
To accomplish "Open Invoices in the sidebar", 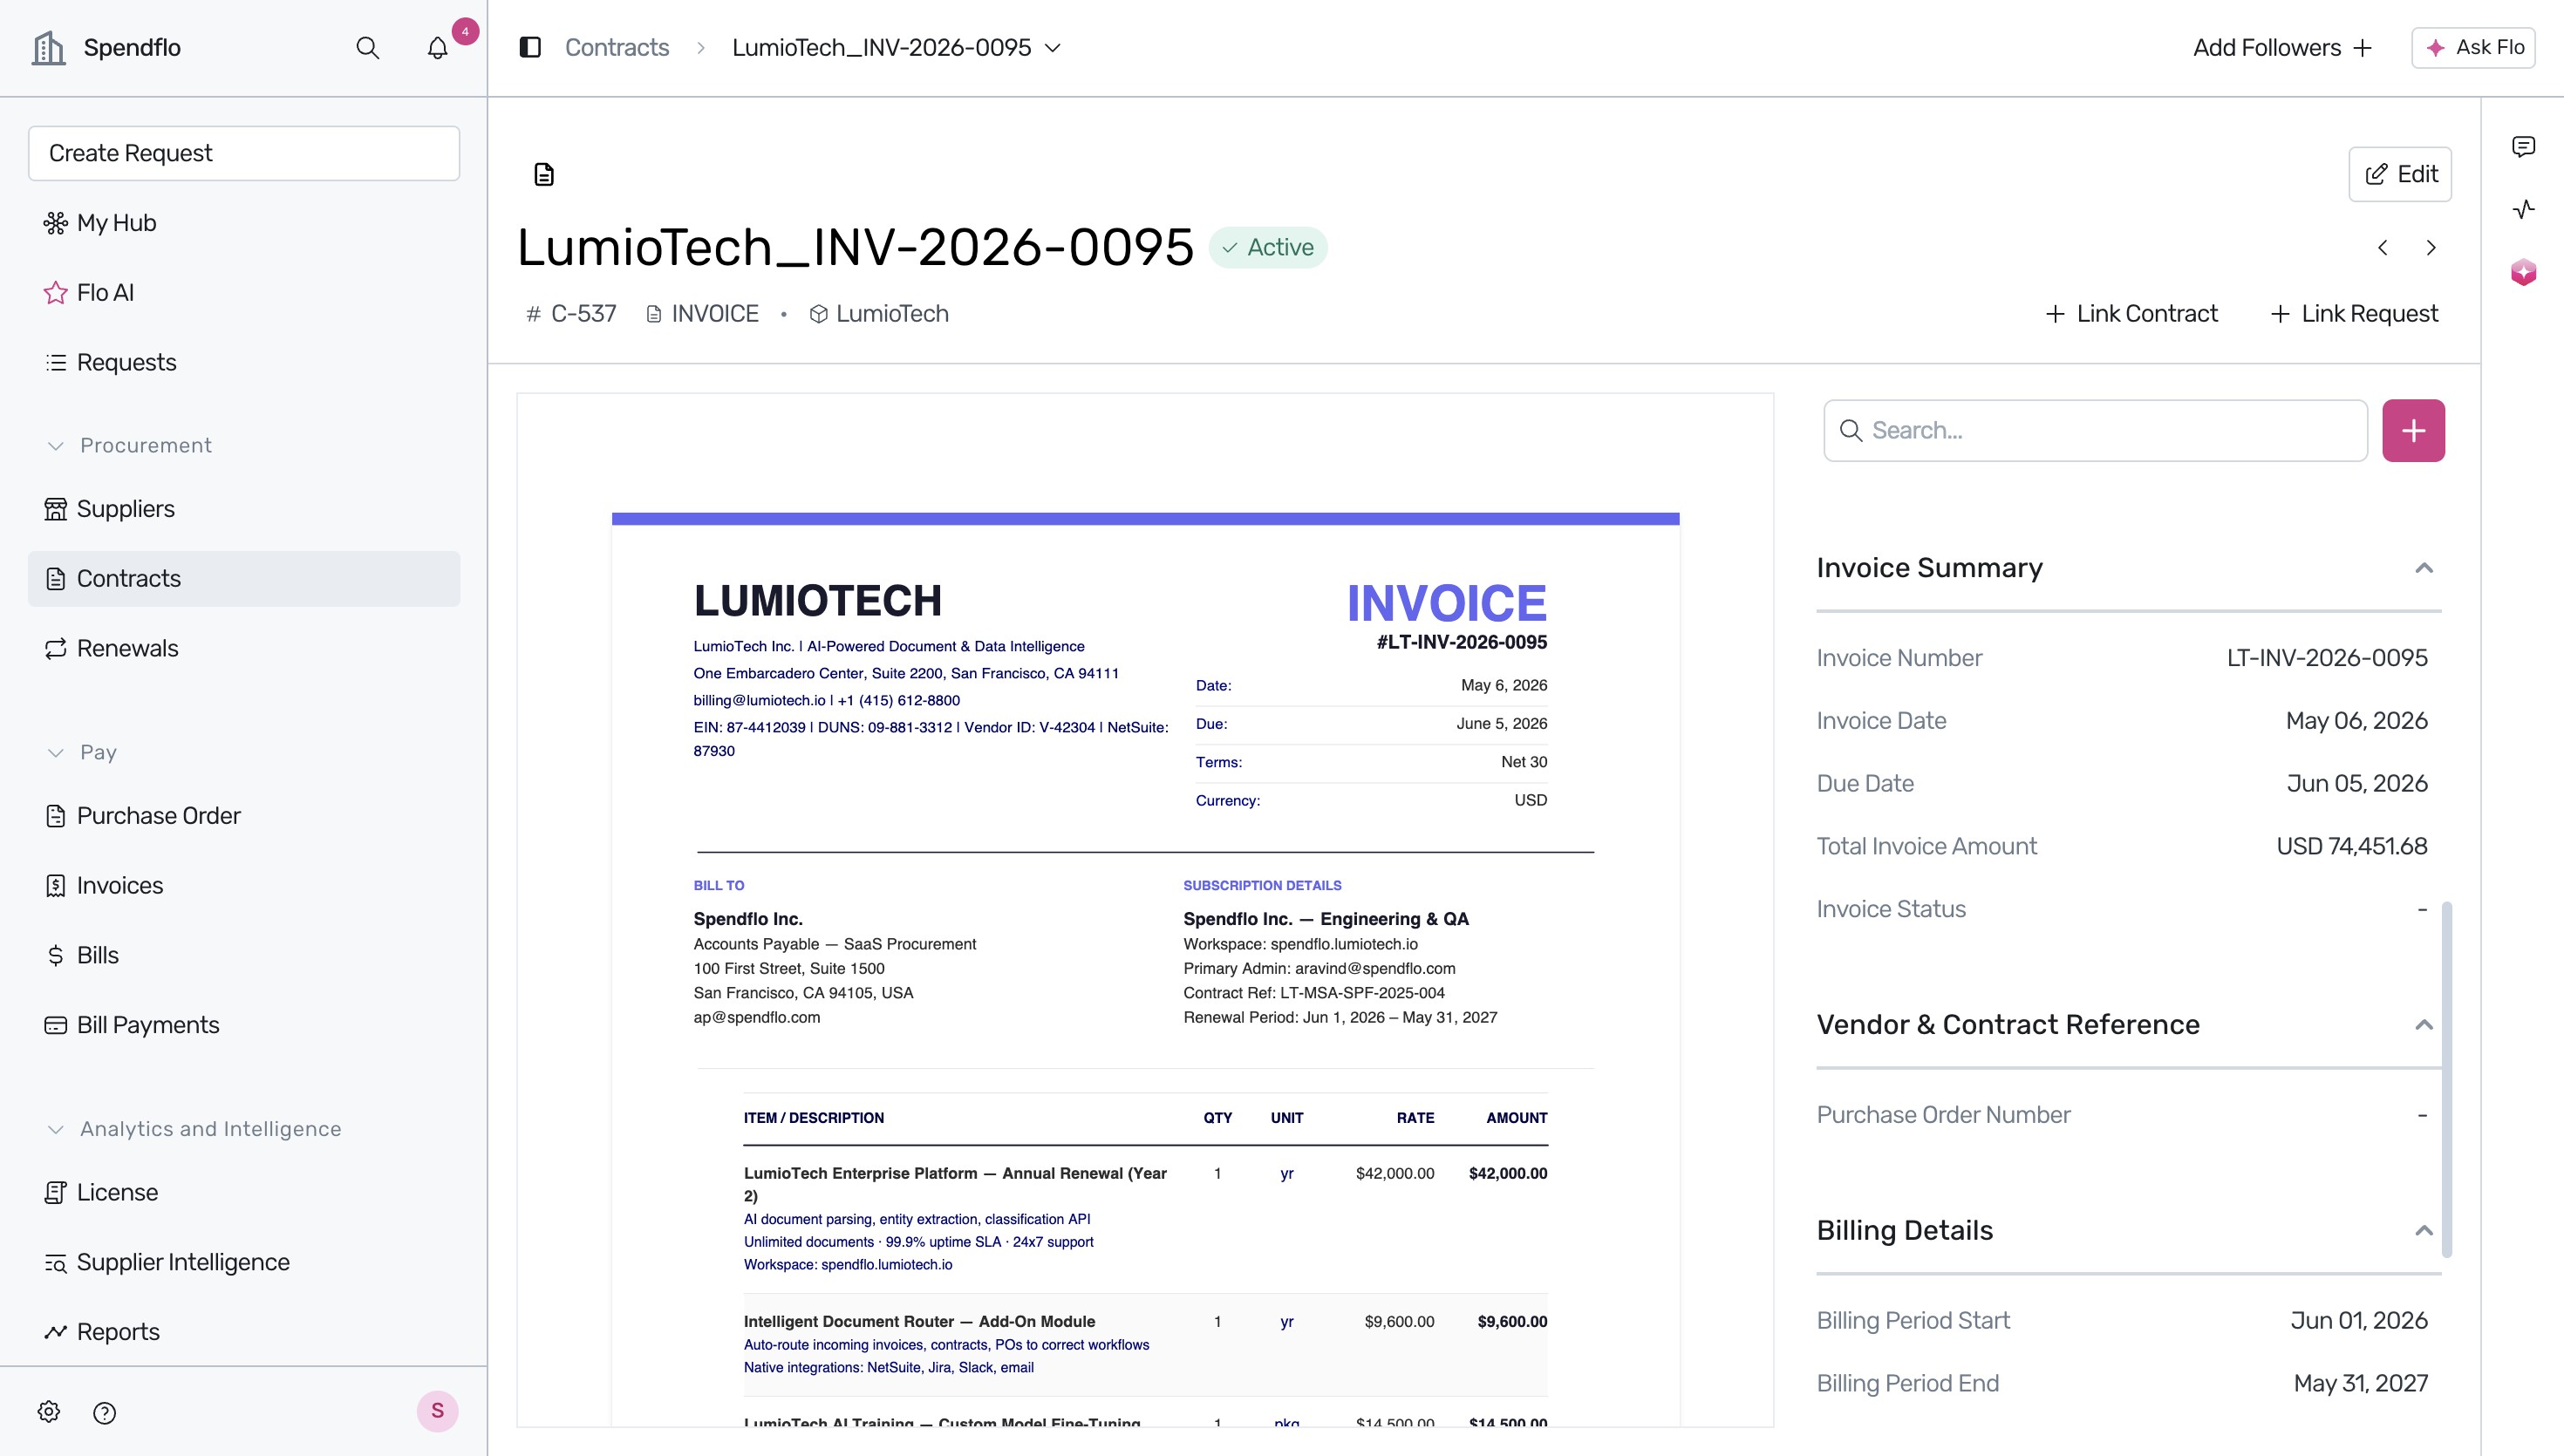I will click(x=244, y=886).
